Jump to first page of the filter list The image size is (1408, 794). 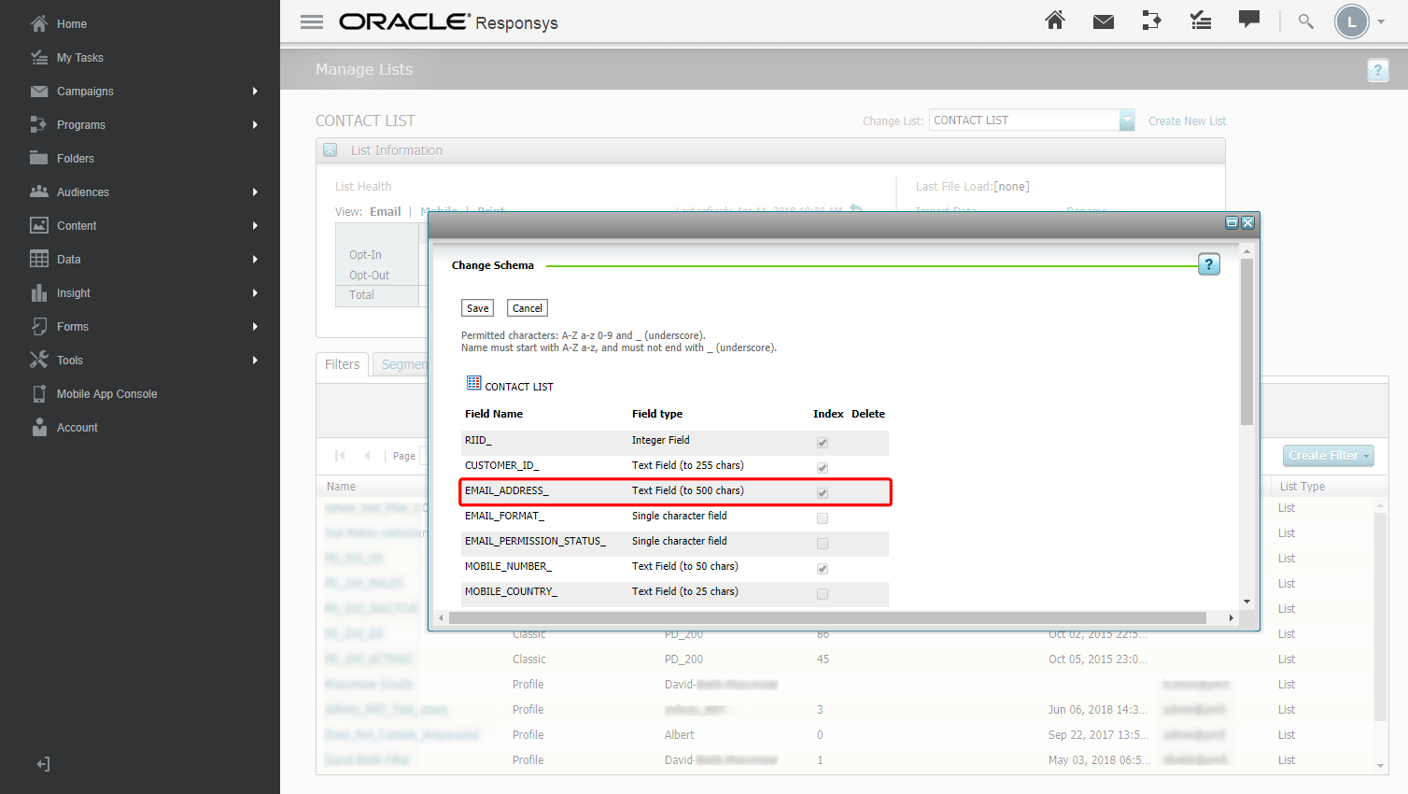340,455
